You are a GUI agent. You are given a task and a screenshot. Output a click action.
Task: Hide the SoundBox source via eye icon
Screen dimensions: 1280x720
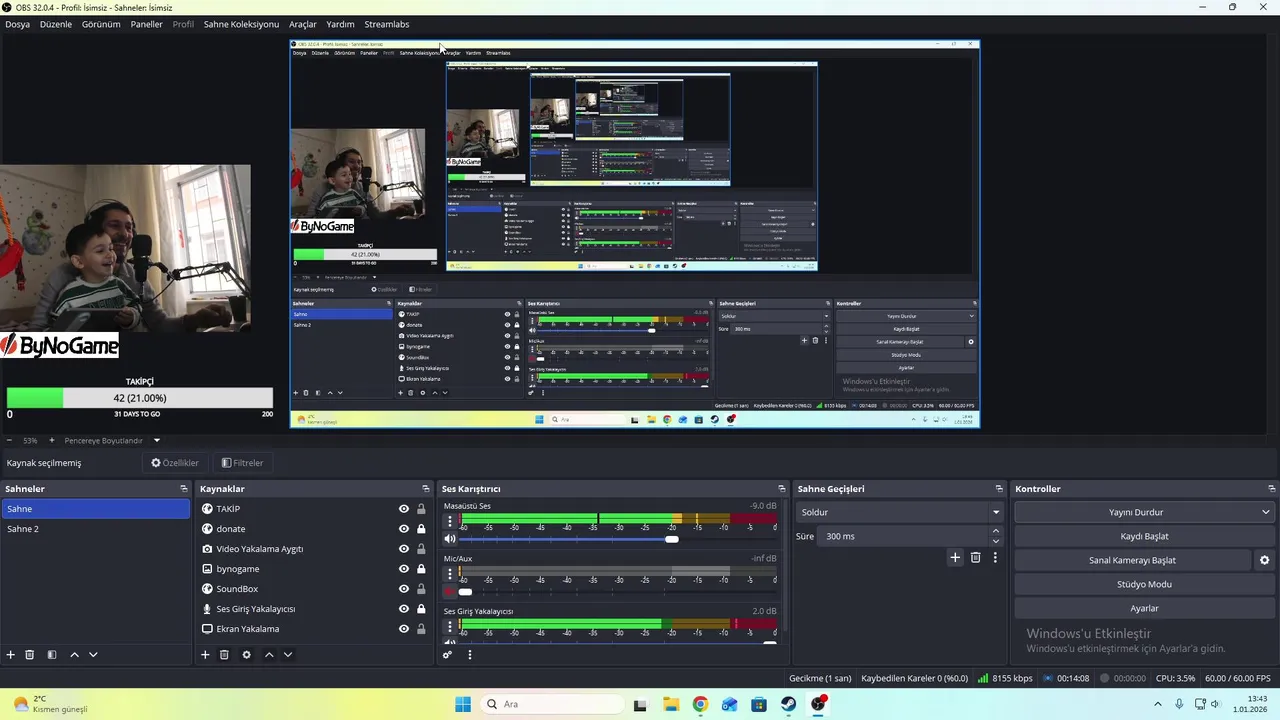(x=404, y=589)
